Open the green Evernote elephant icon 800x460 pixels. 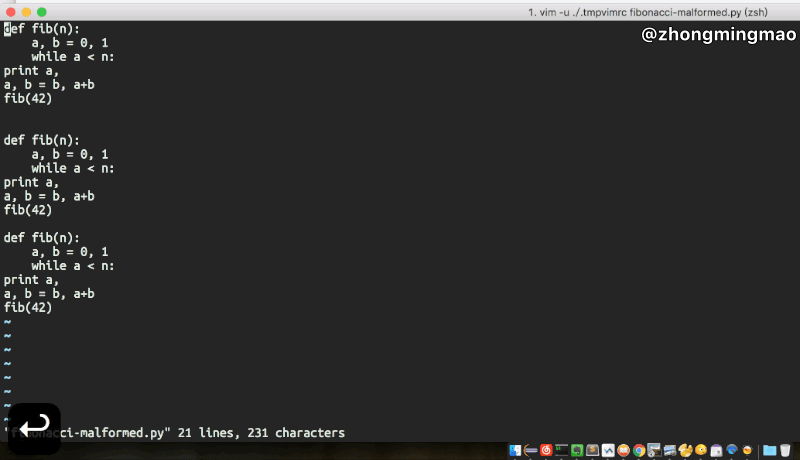[x=577, y=450]
